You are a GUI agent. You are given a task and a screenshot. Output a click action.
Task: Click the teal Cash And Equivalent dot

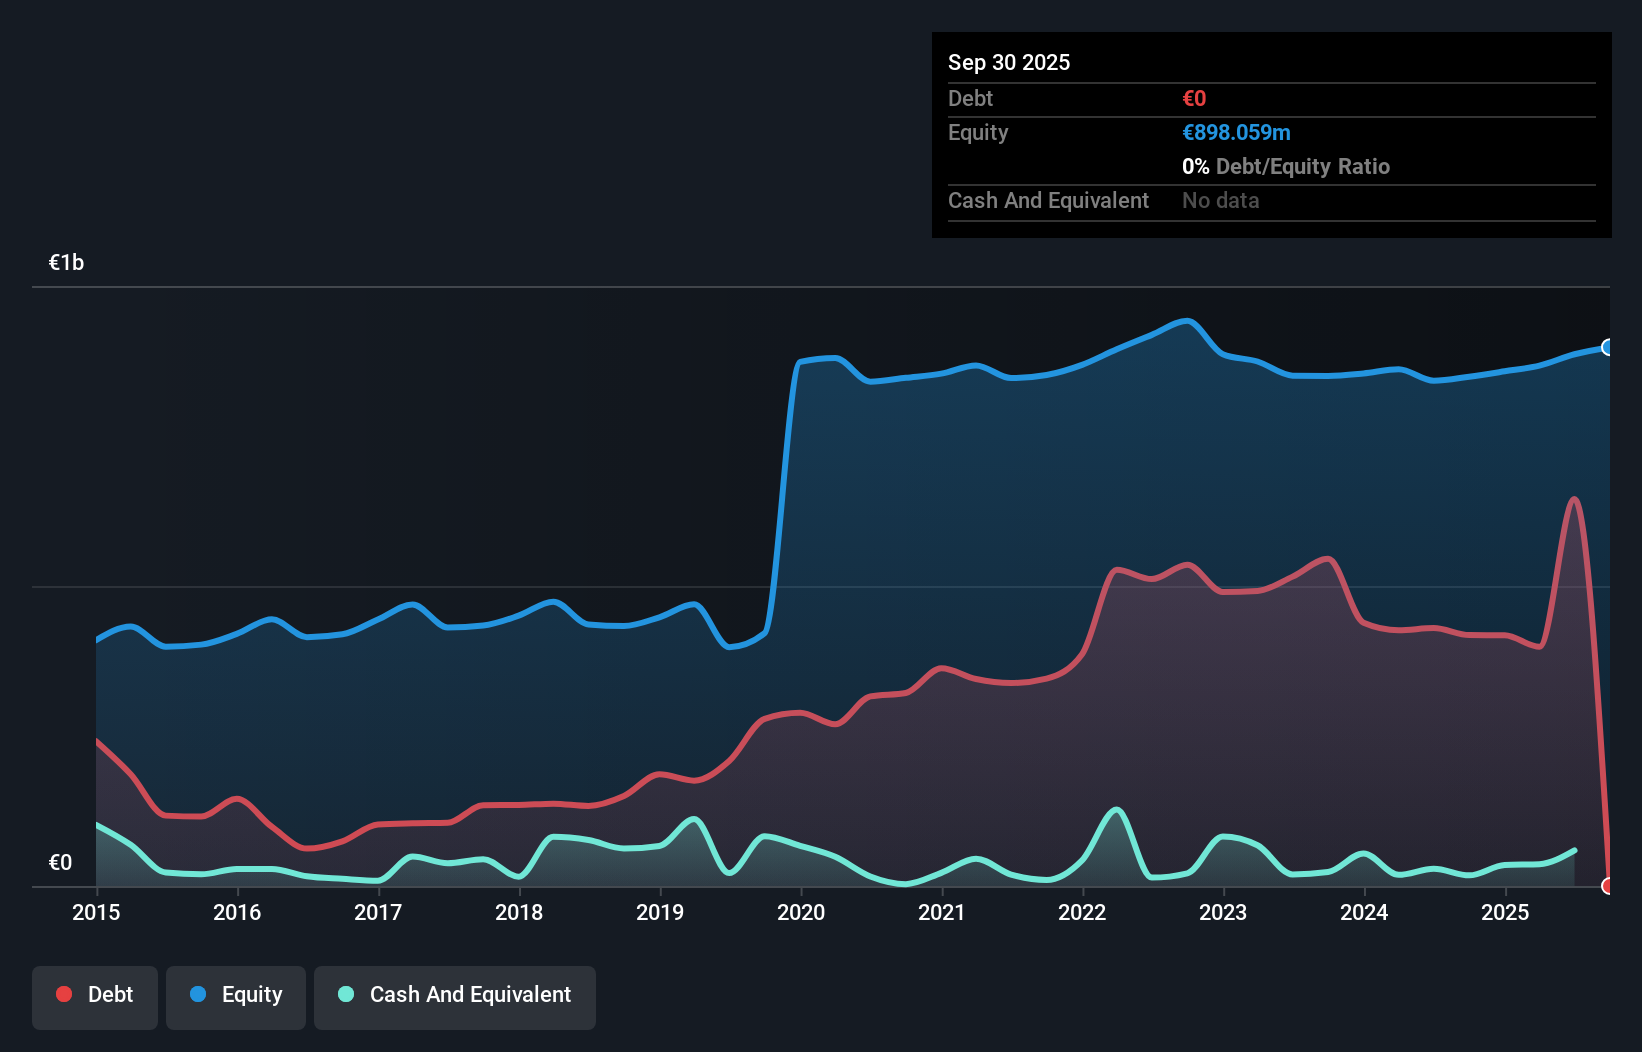coord(346,994)
